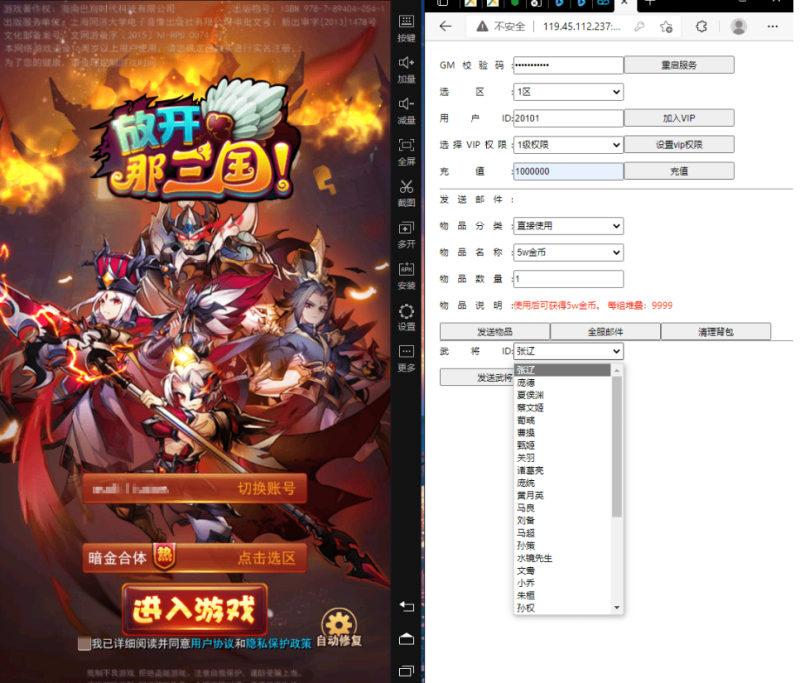
Task: Click the saved password key icon
Action: [639, 27]
